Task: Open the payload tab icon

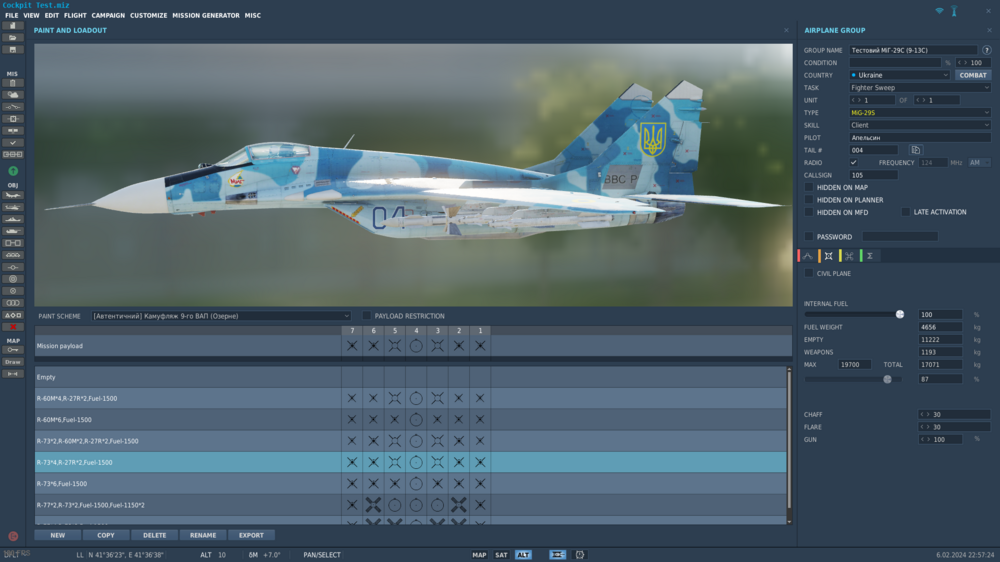Action: (828, 256)
